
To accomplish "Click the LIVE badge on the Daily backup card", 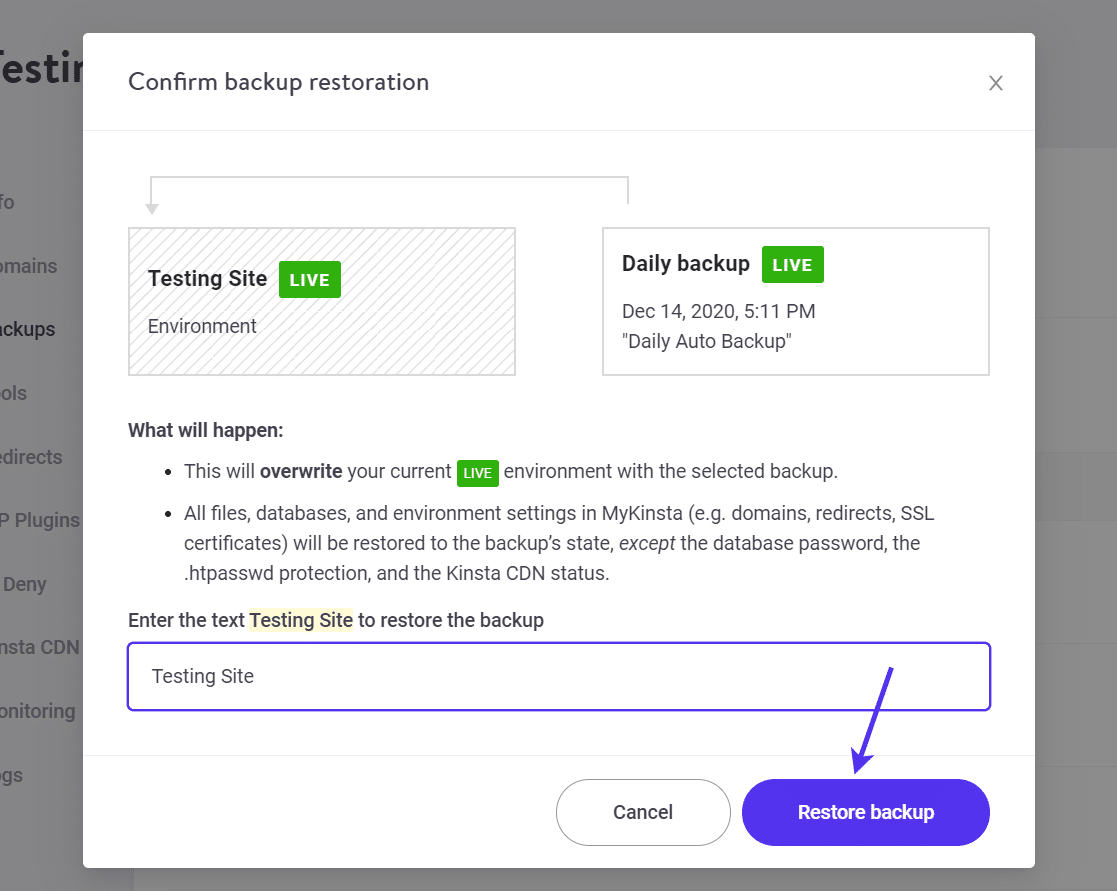I will tap(792, 264).
